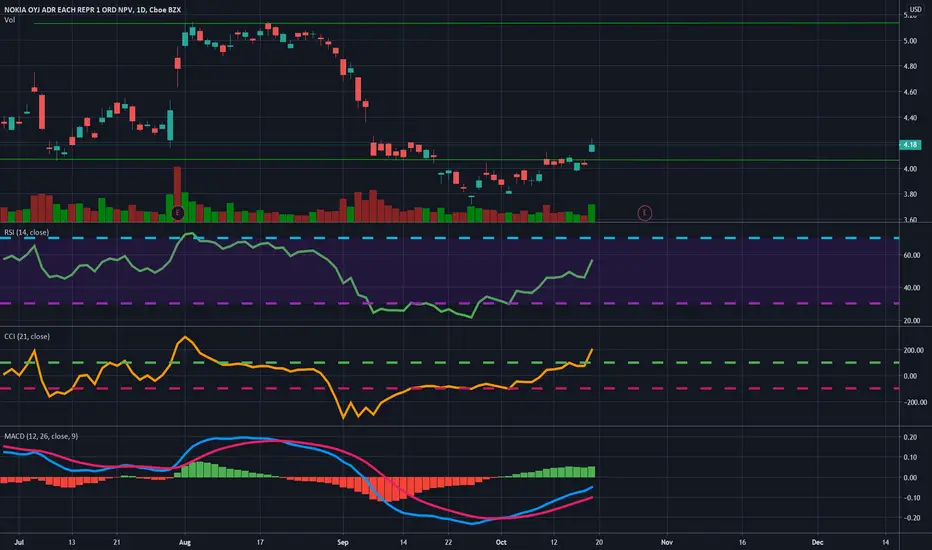The image size is (932, 550).
Task: Click the Sep label on time axis
Action: pos(342,542)
